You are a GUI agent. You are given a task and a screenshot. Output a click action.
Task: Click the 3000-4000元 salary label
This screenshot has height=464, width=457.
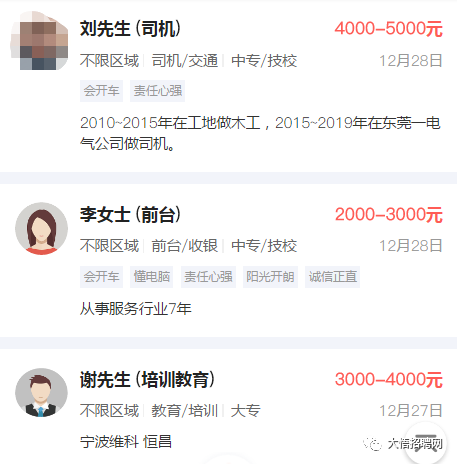pos(389,379)
